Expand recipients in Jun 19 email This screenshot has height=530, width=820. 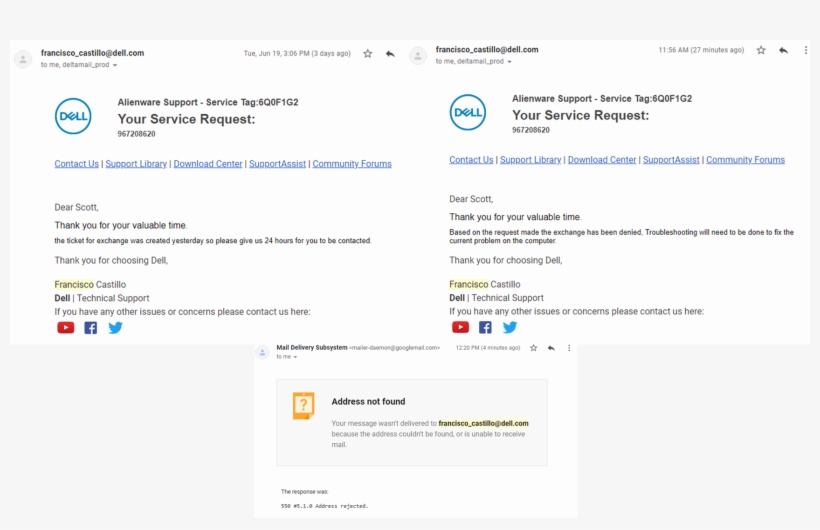pyautogui.click(x=115, y=65)
